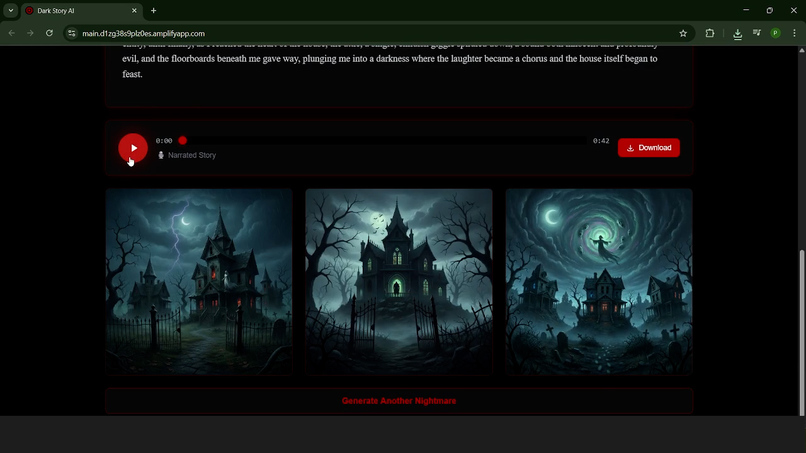Open the green-window mansion image
806x453 pixels.
pyautogui.click(x=399, y=282)
